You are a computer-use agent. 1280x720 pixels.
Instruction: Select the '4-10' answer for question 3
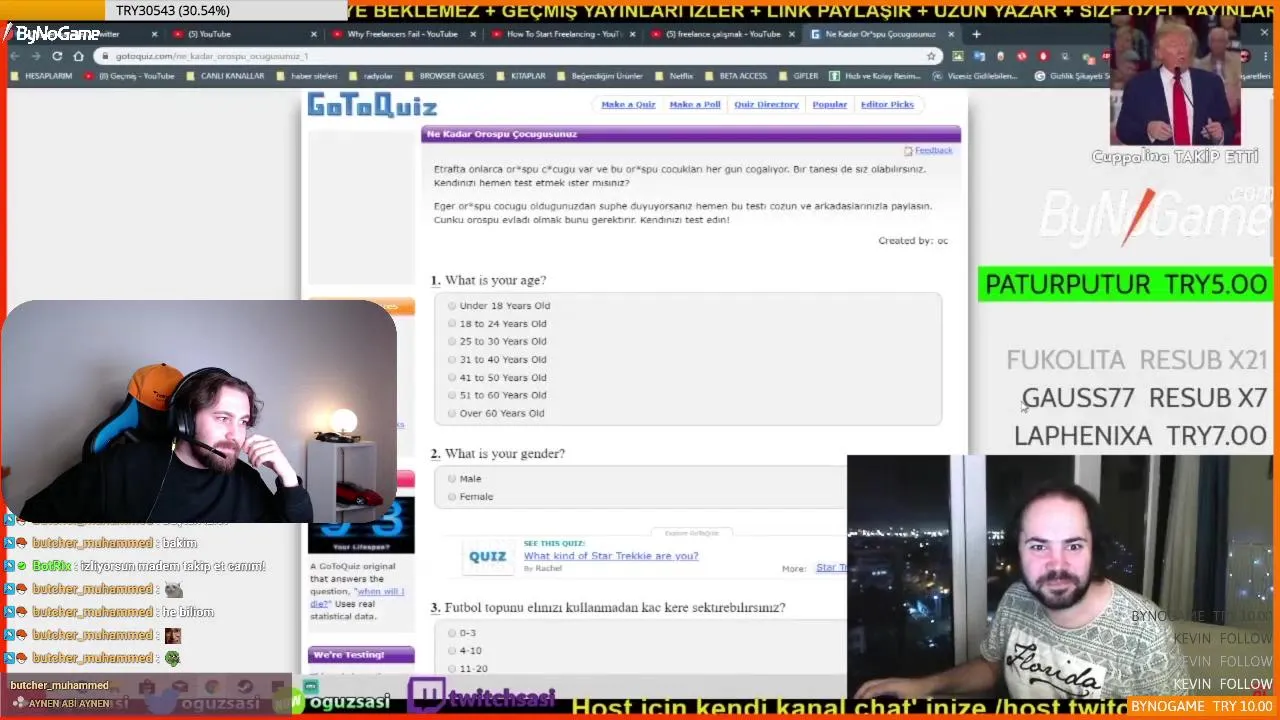click(x=452, y=651)
